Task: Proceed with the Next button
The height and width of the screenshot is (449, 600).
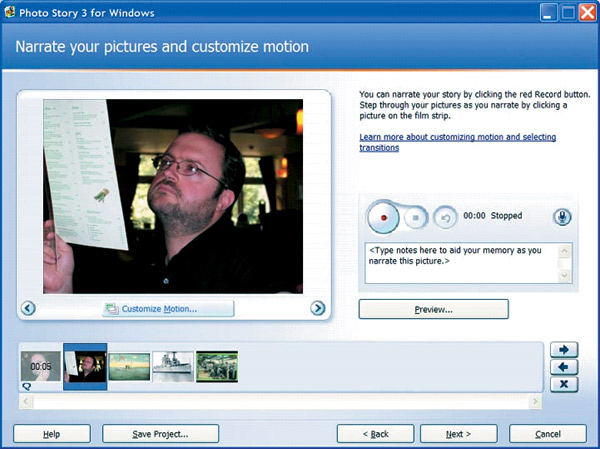Action: [x=459, y=434]
